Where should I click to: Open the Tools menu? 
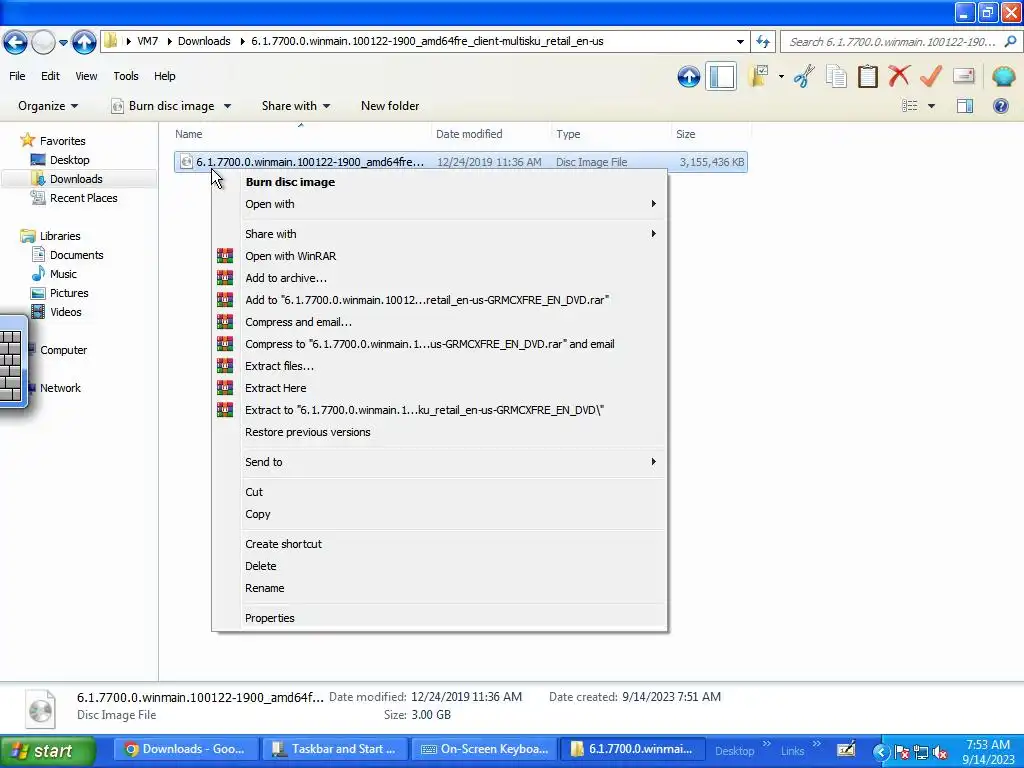point(126,76)
